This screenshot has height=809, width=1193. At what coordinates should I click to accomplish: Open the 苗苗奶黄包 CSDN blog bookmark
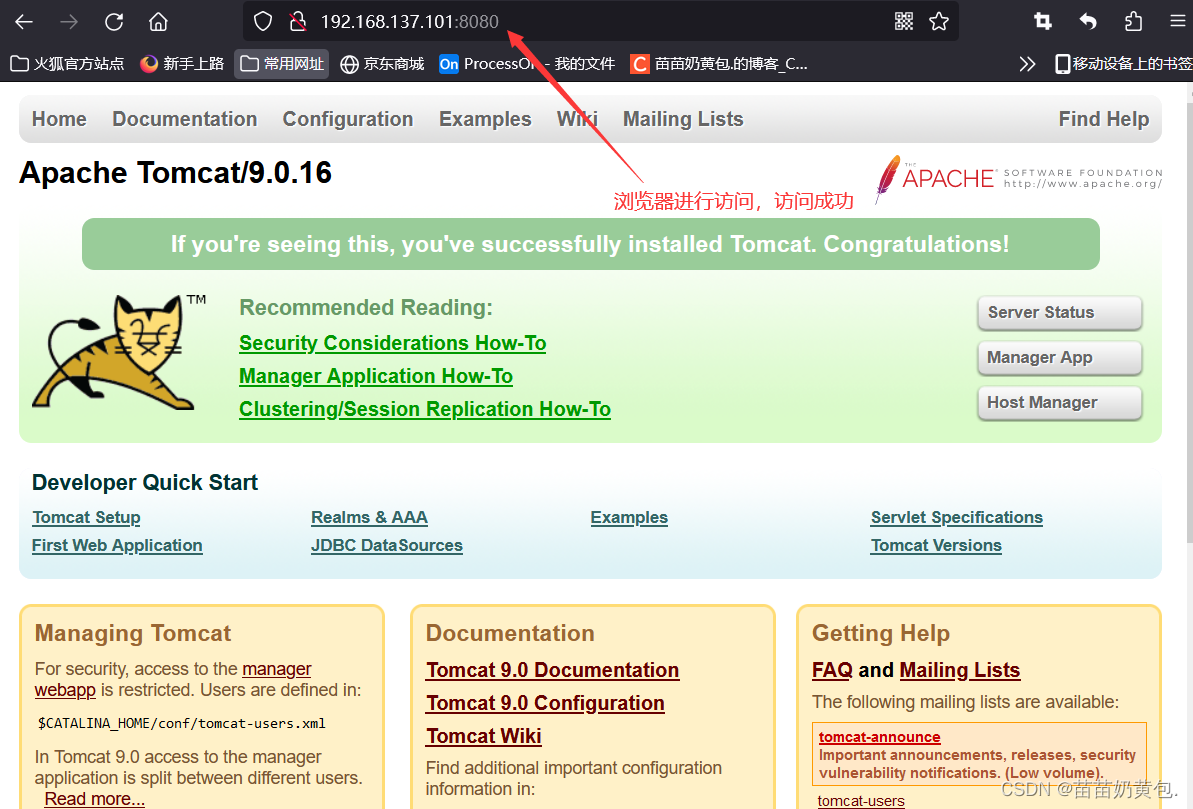point(719,64)
